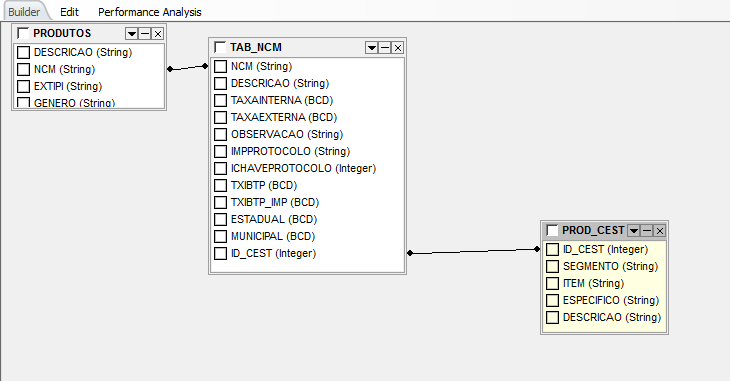The image size is (730, 381).
Task: Select the PRODUTOS table title
Action: click(x=62, y=34)
